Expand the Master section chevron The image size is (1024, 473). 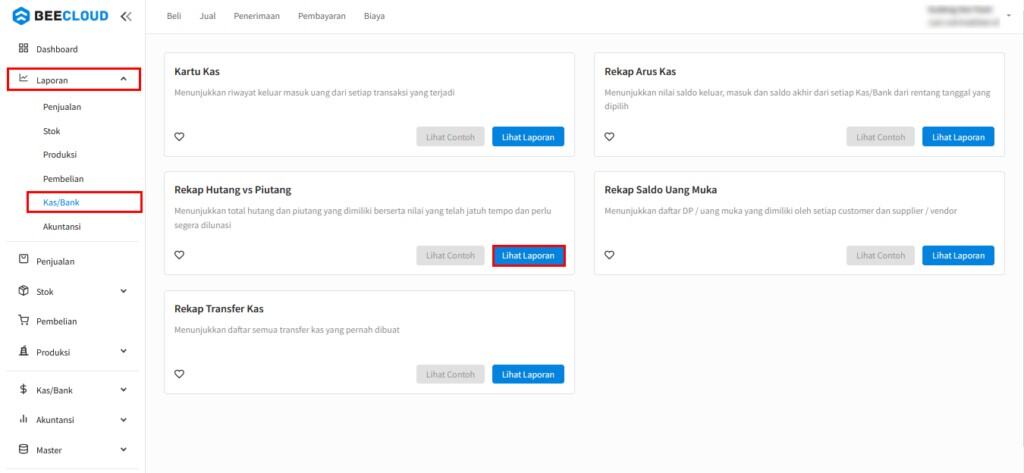[x=124, y=450]
